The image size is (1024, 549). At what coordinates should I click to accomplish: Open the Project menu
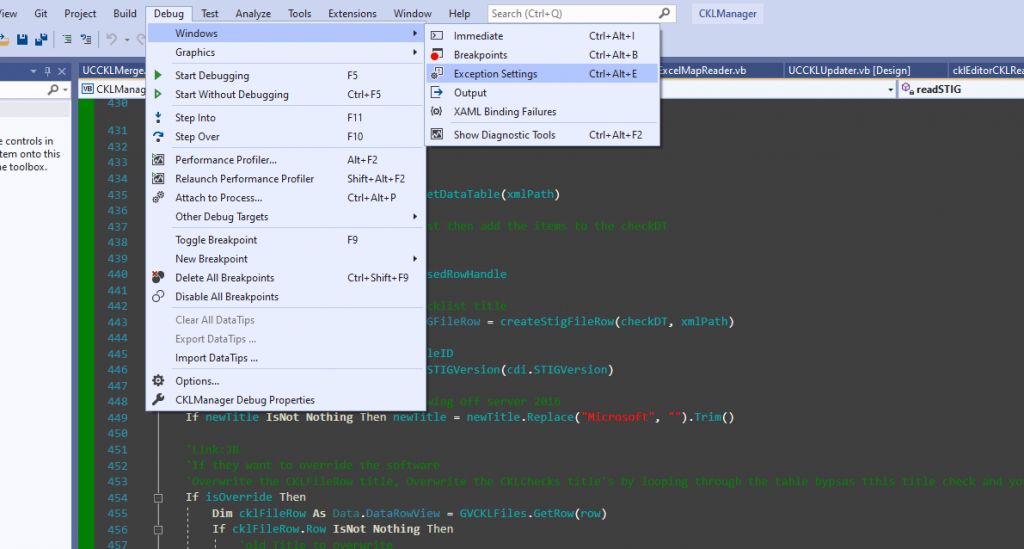(80, 14)
